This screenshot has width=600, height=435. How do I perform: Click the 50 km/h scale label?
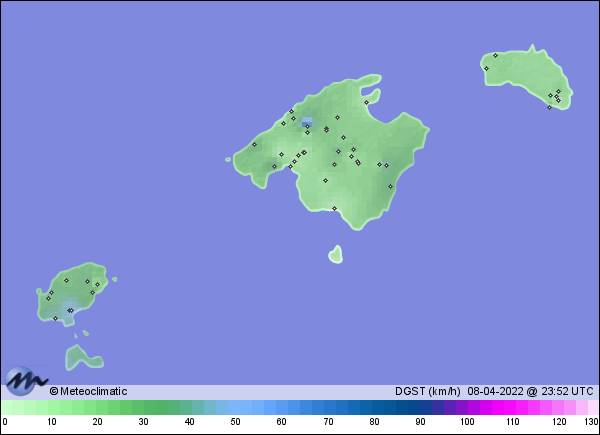[x=235, y=422]
